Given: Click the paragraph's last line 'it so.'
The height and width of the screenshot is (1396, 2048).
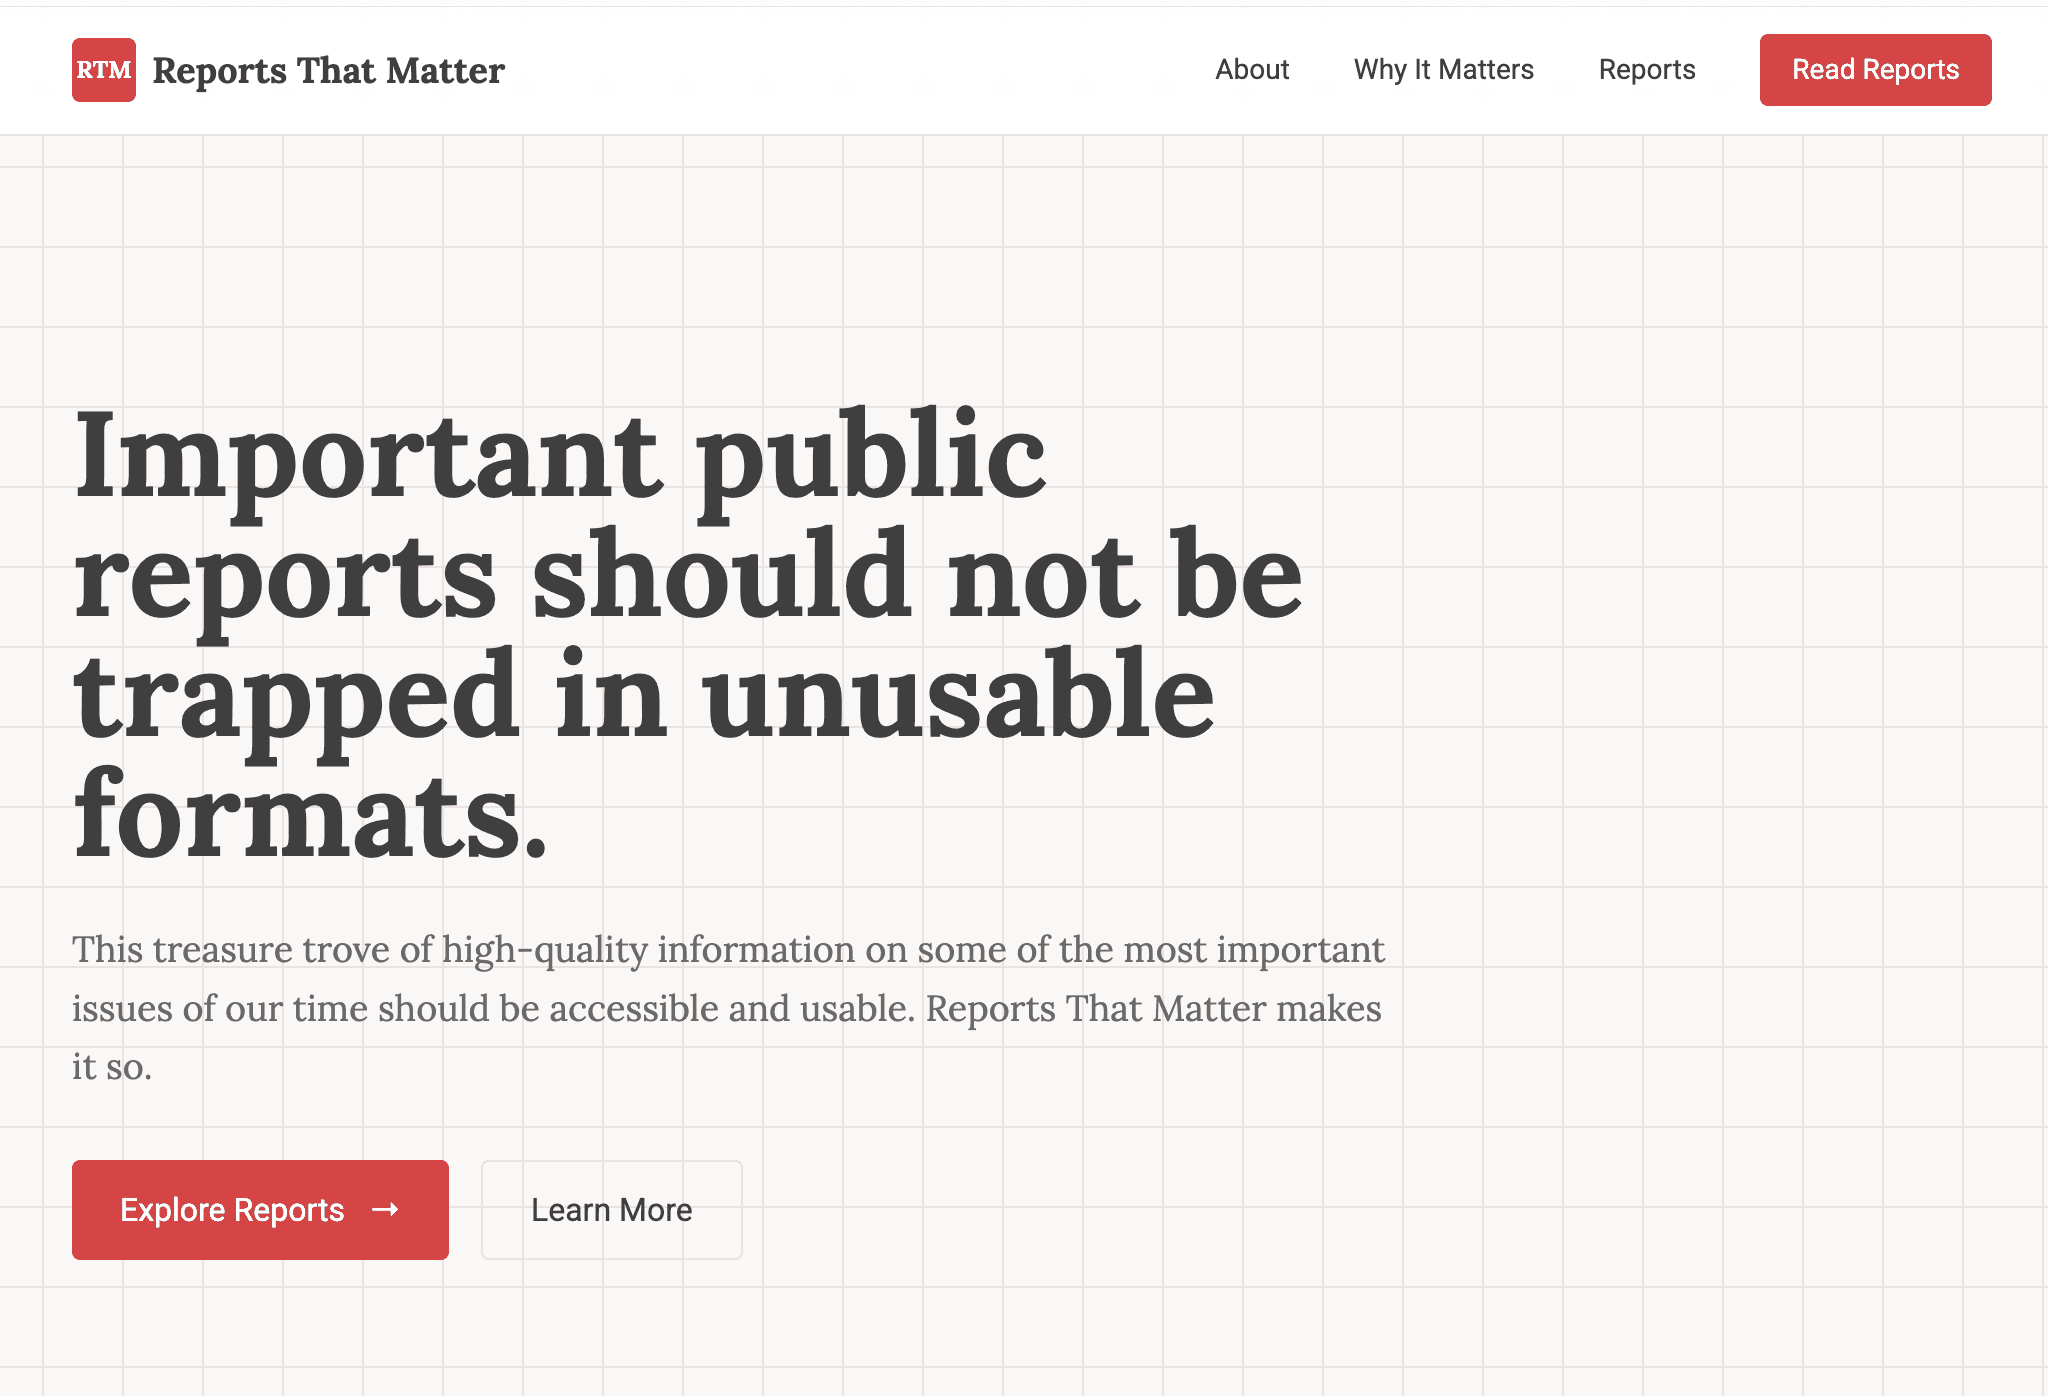Looking at the screenshot, I should pos(112,1067).
